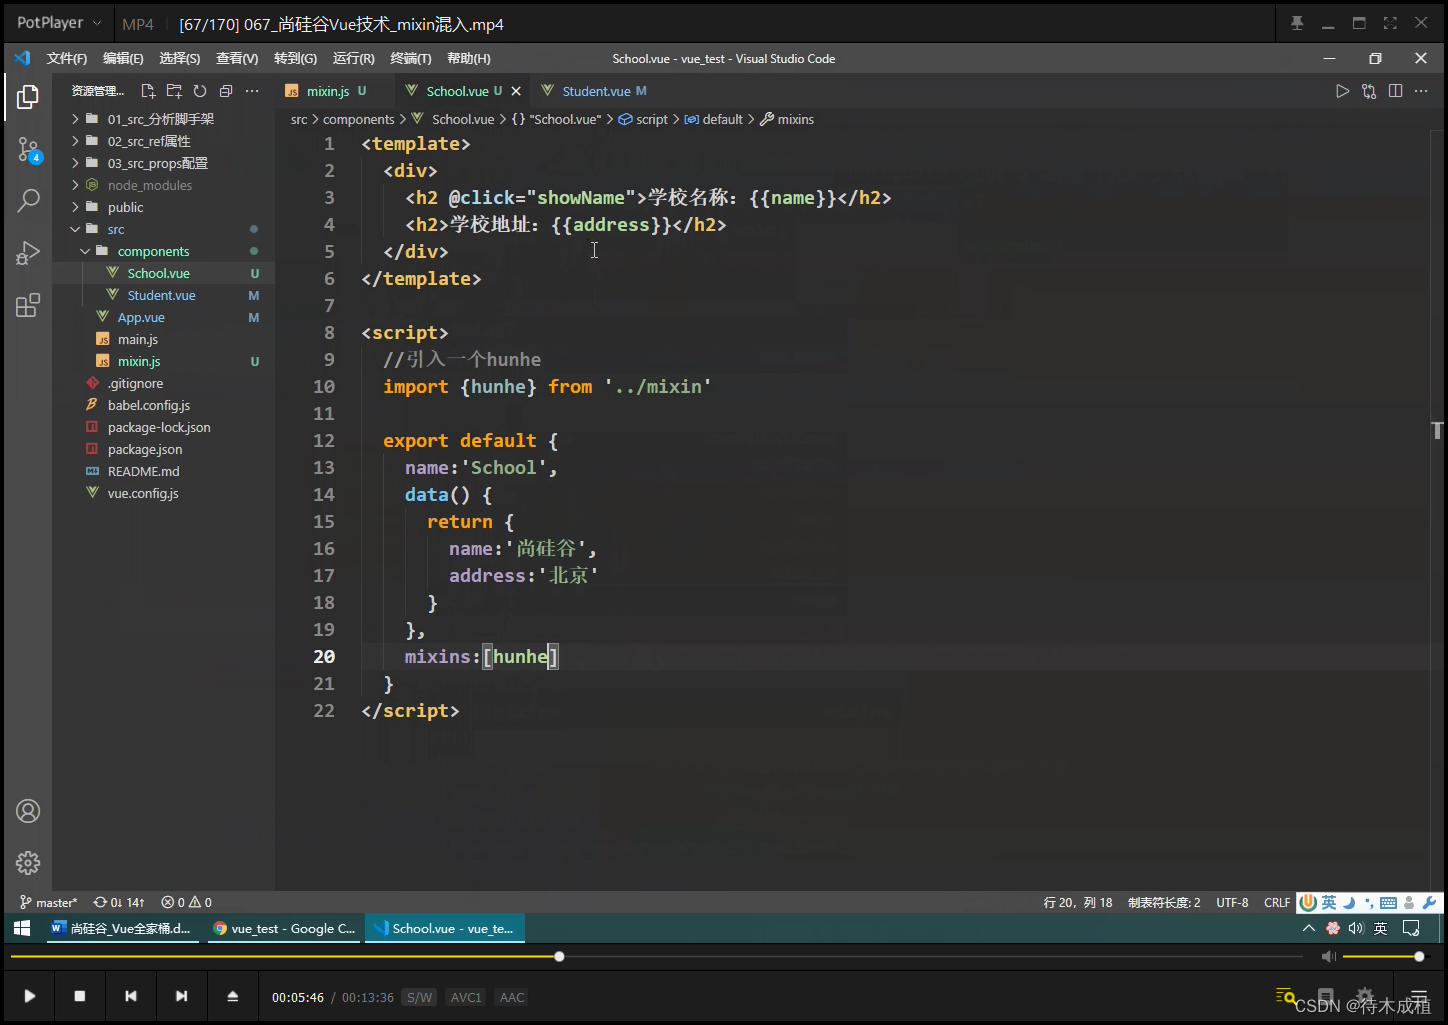Toggle the S/W decoder indicator
The height and width of the screenshot is (1025, 1448).
click(420, 997)
